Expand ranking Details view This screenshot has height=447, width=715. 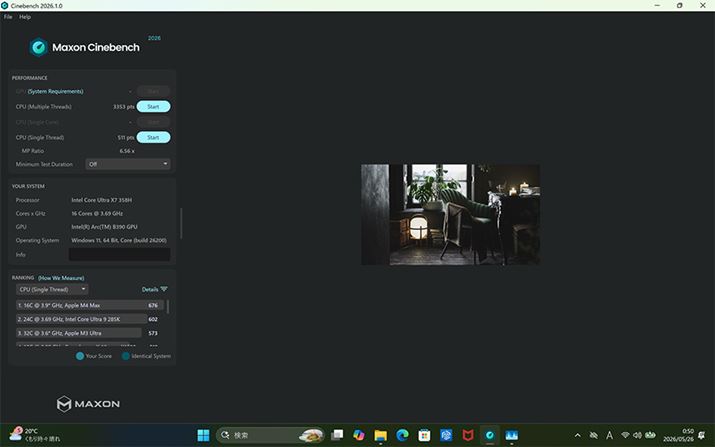155,289
